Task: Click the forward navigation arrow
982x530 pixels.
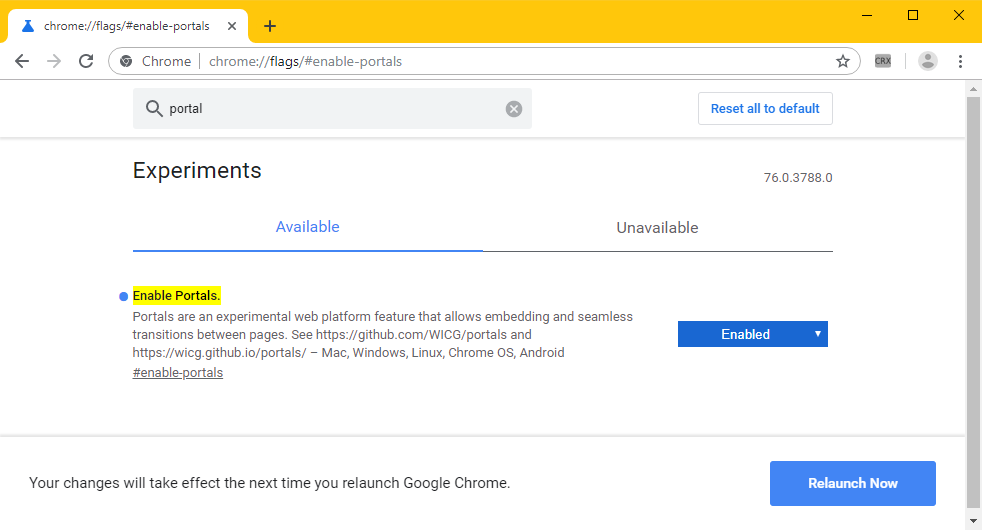Action: click(54, 61)
